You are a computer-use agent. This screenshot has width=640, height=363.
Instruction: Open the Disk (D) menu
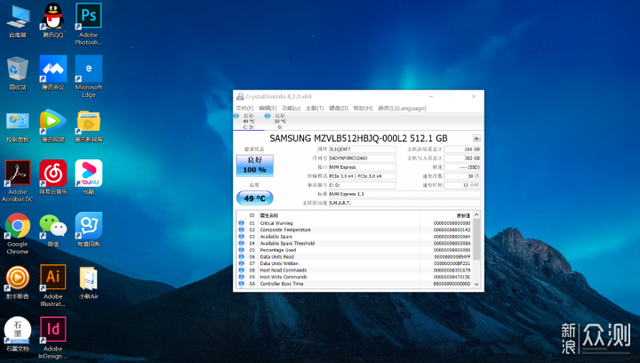(x=339, y=108)
